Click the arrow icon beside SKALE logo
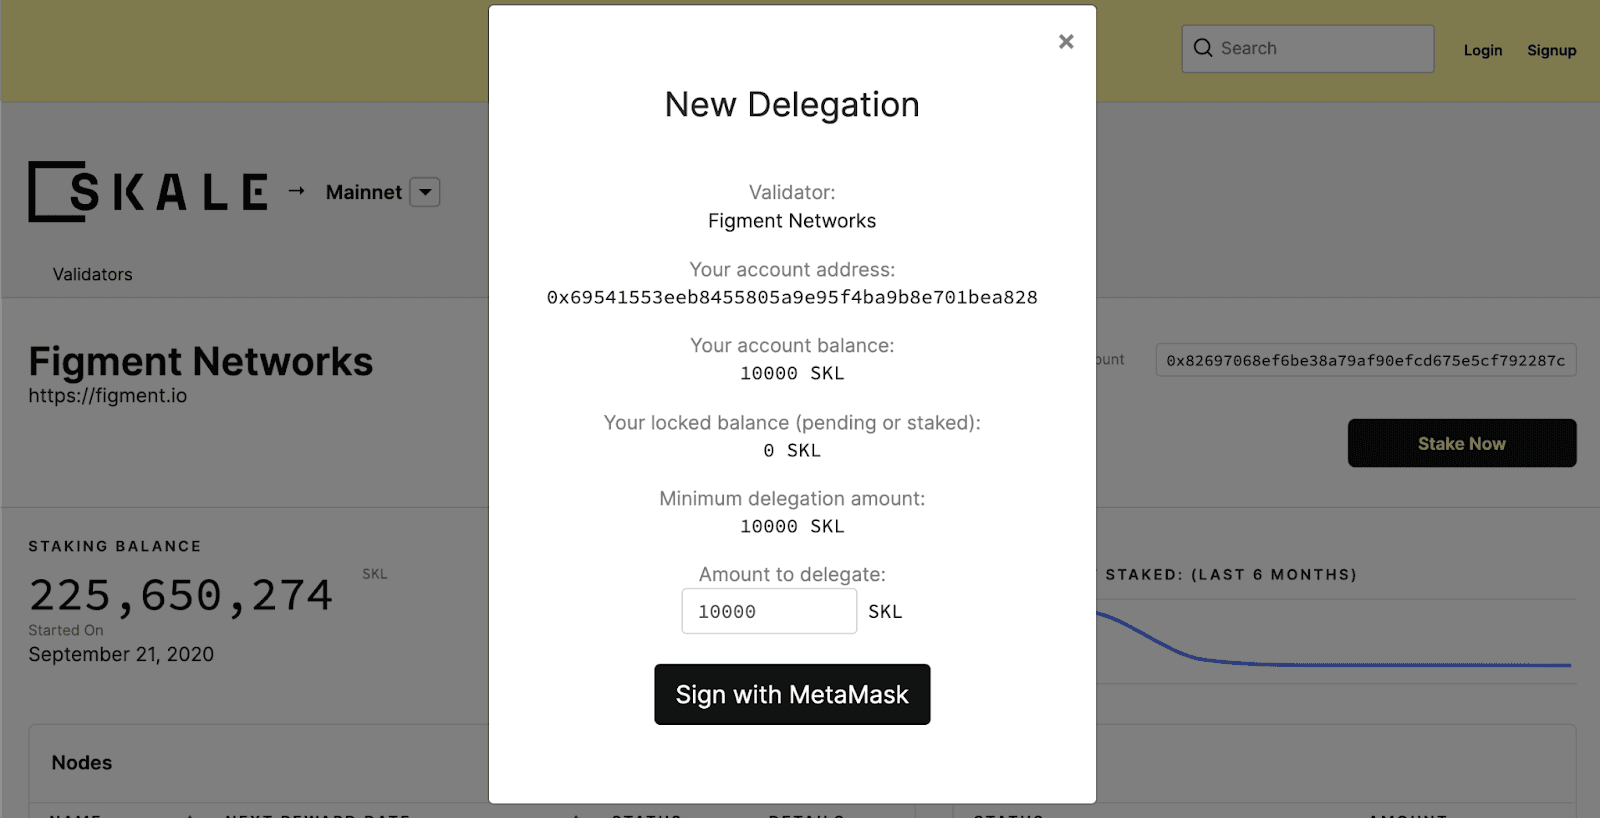1600x818 pixels. click(x=296, y=190)
